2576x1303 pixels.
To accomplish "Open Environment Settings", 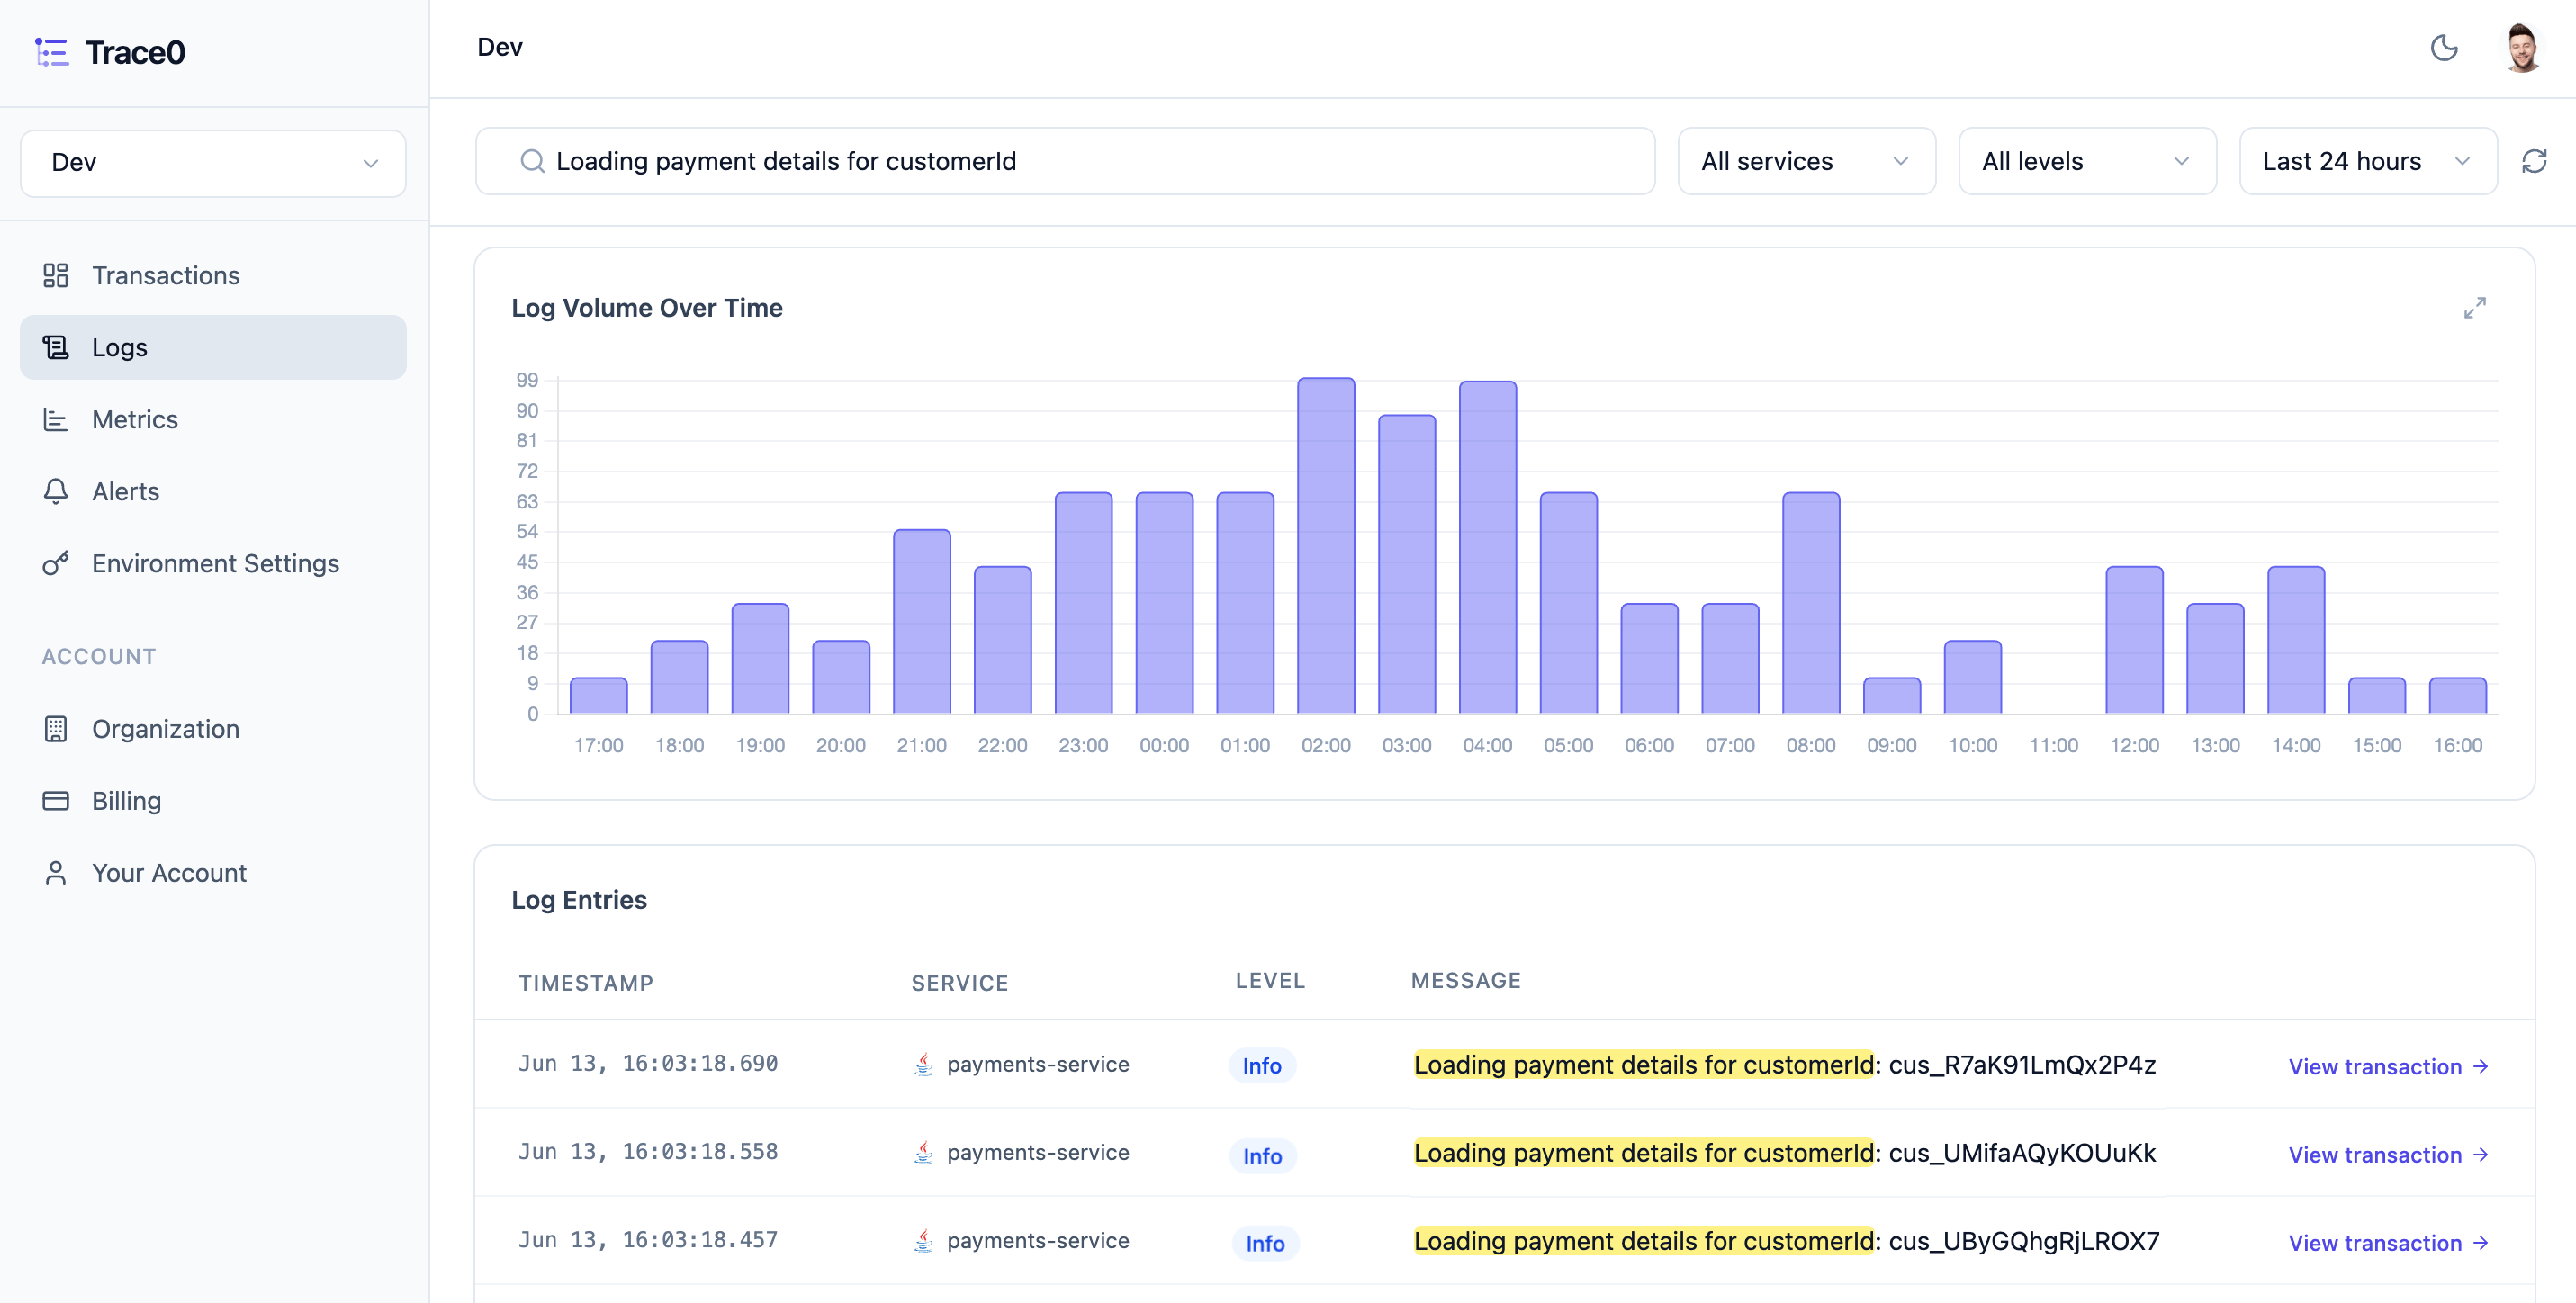I will (213, 563).
